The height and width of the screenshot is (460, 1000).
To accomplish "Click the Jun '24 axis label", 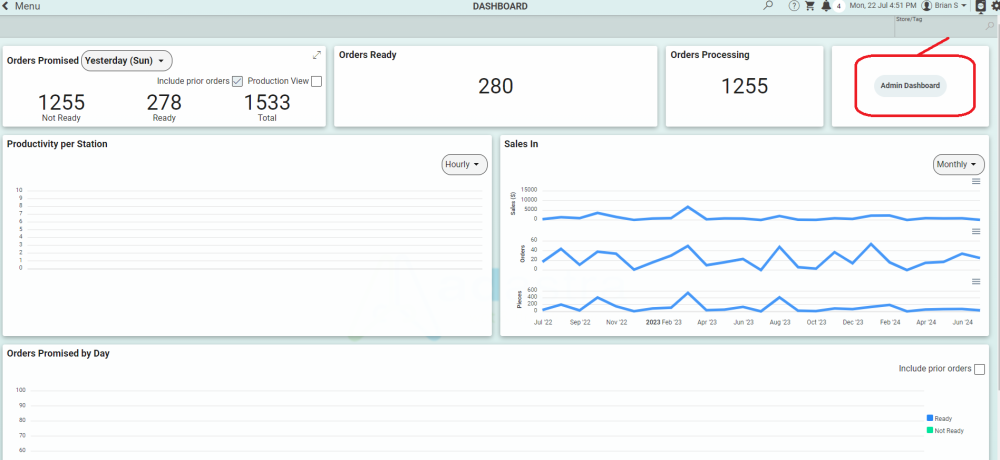I will [x=962, y=323].
